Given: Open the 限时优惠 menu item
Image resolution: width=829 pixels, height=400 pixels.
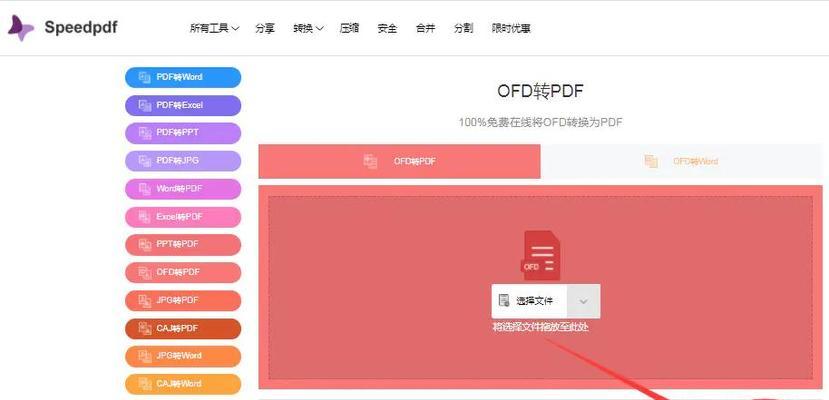Looking at the screenshot, I should point(511,29).
